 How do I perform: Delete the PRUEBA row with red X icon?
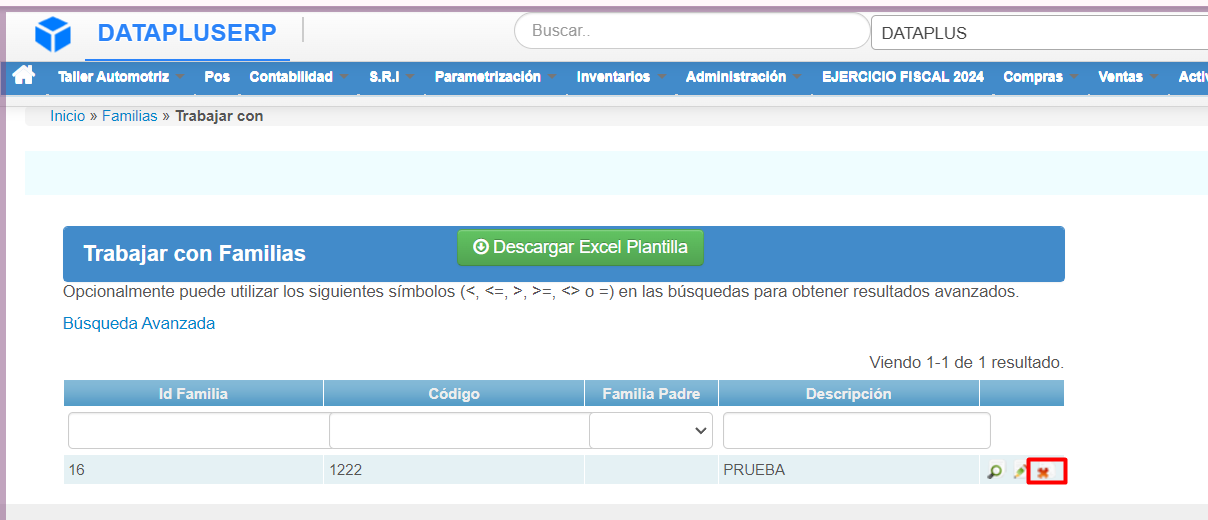coord(1043,471)
